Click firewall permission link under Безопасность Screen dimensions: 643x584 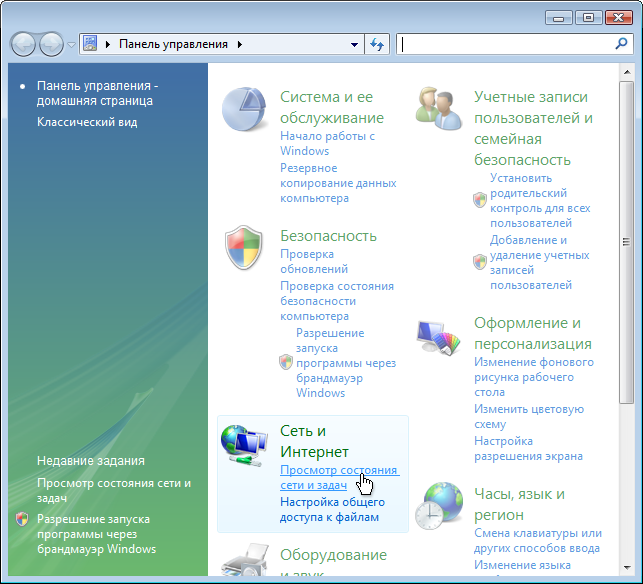[x=346, y=363]
